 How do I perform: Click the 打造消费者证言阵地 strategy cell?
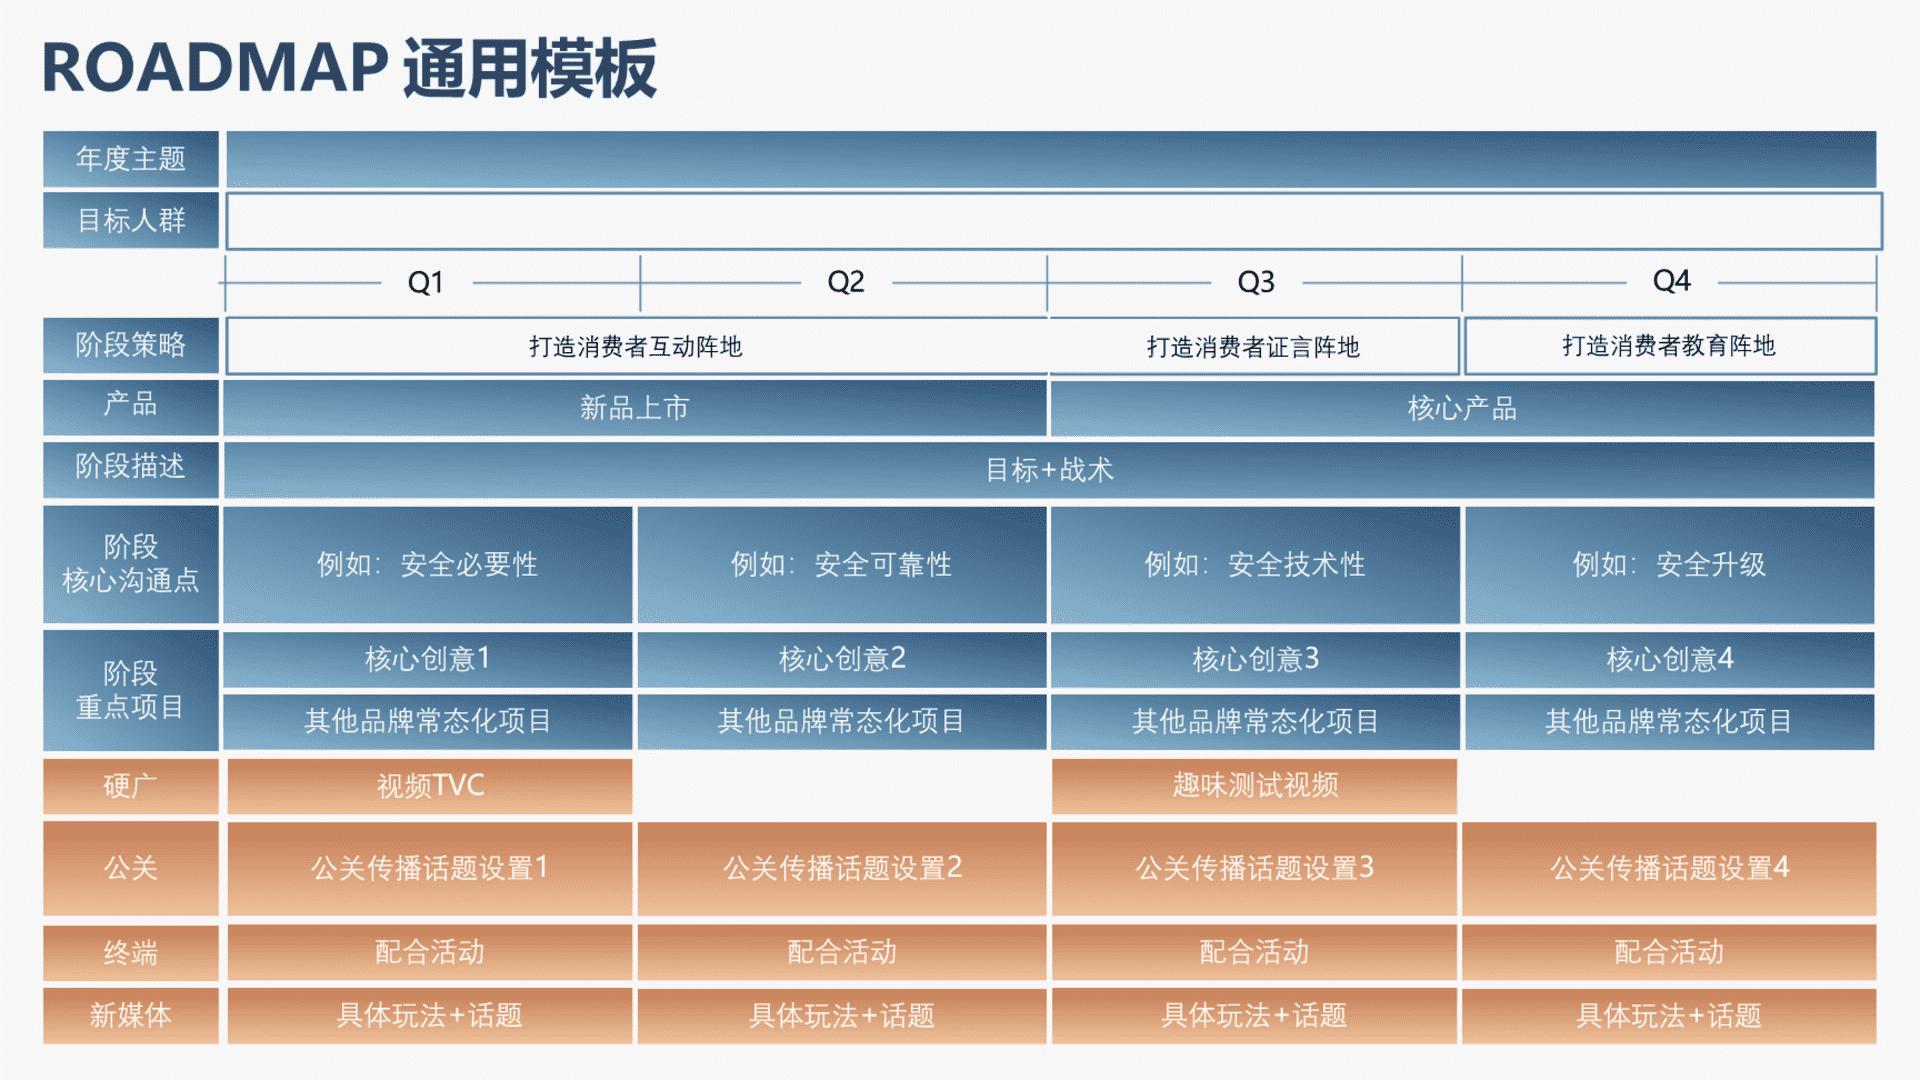pos(1253,345)
